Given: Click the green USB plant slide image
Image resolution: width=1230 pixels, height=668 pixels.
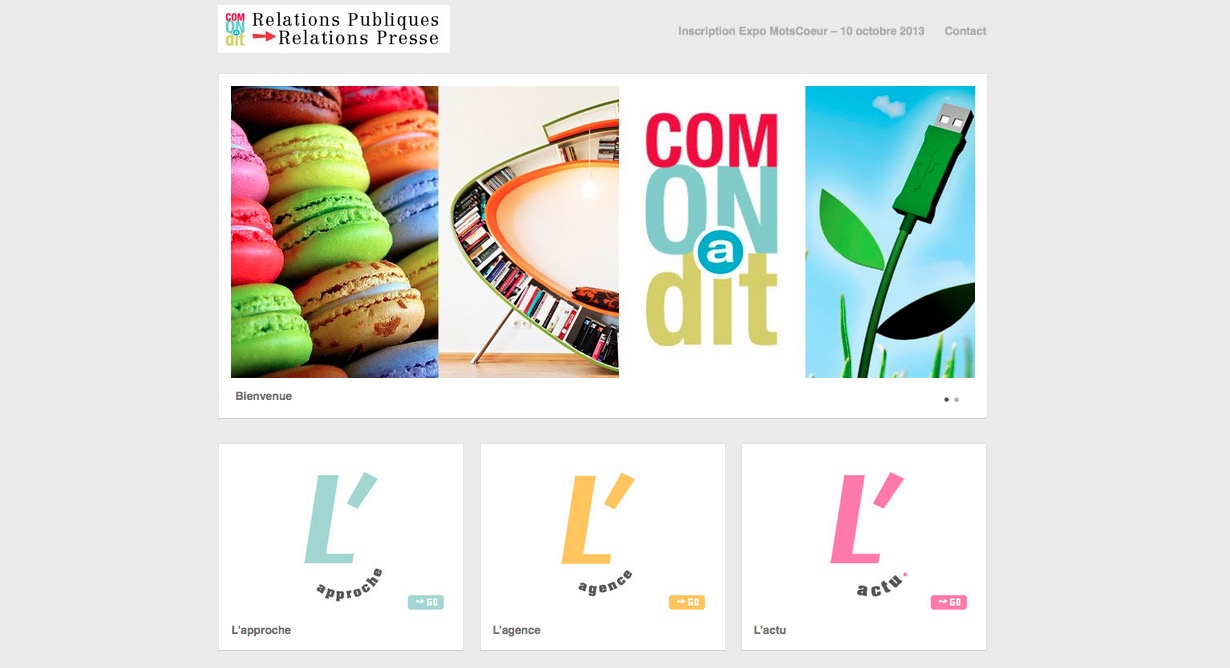Looking at the screenshot, I should coord(890,232).
